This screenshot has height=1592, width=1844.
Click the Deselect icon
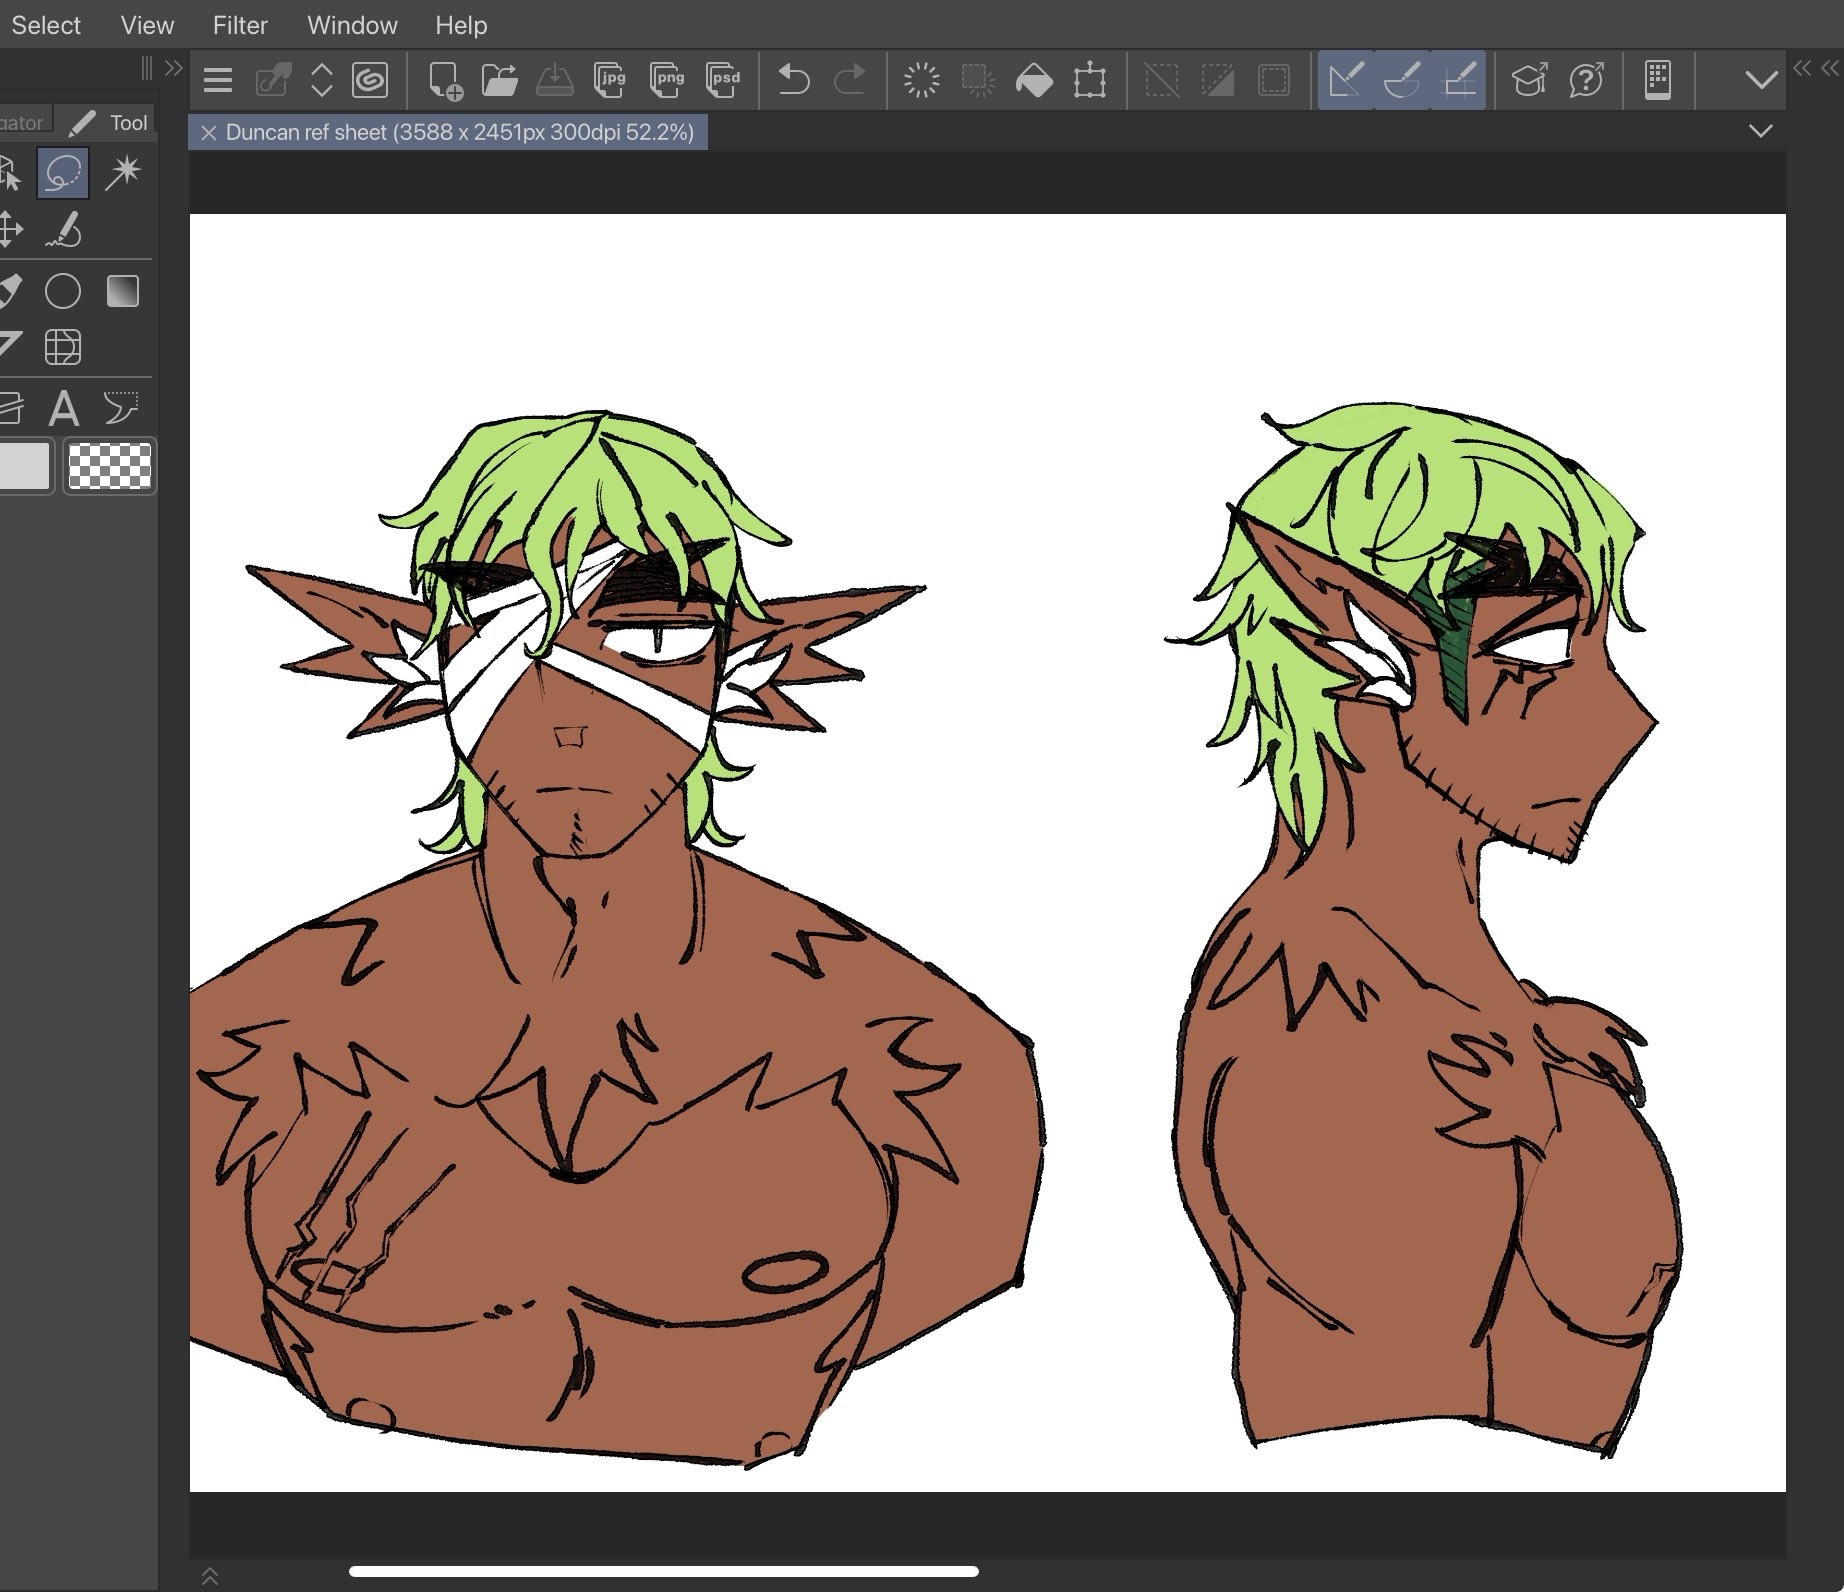point(1161,80)
